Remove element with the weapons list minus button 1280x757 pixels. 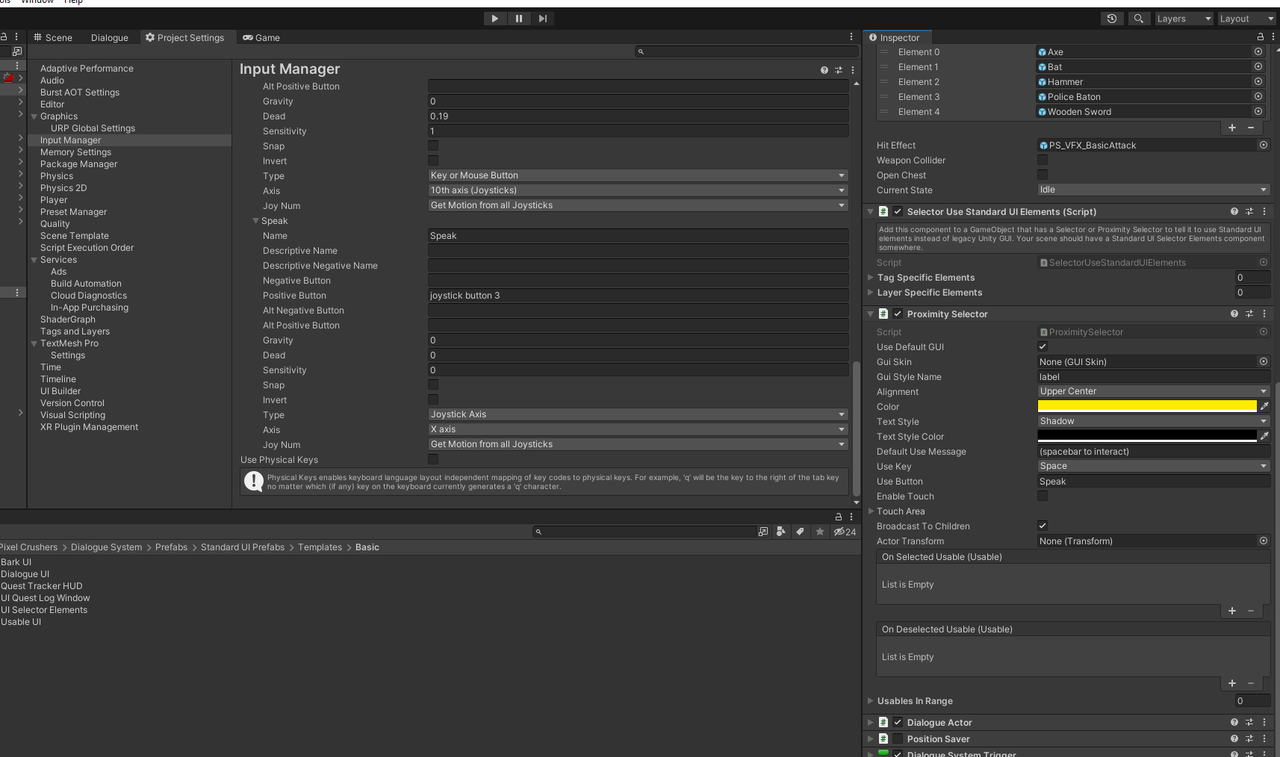point(1251,127)
